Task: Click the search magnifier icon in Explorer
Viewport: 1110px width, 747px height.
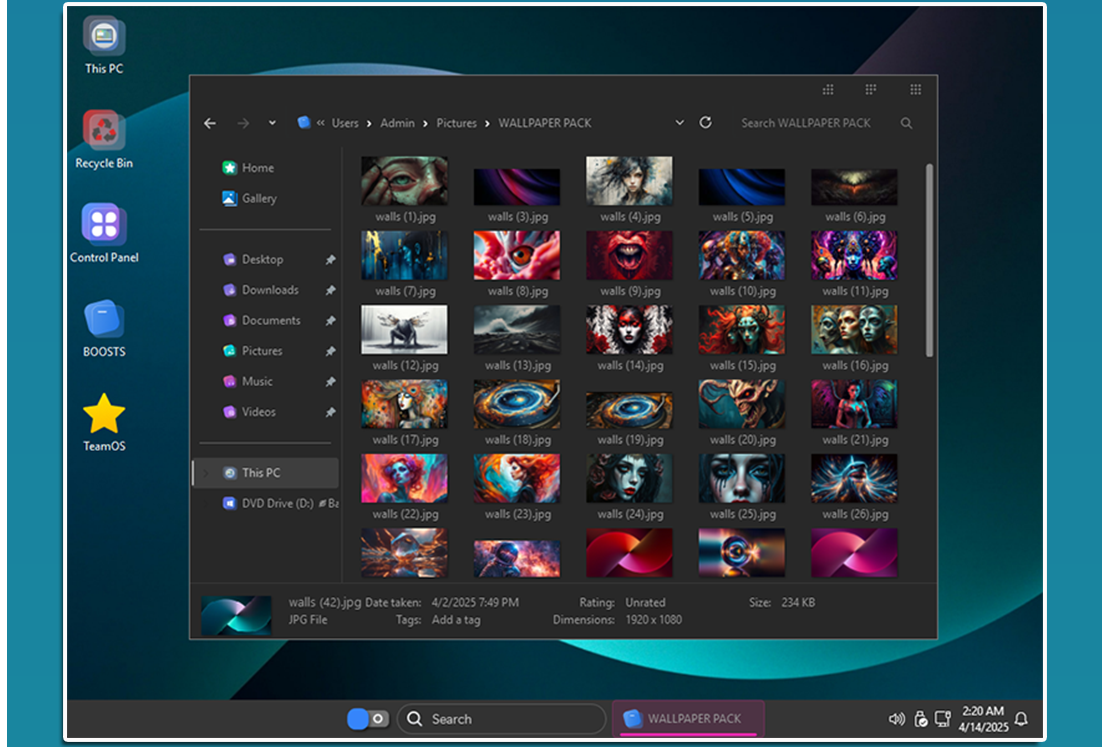Action: click(906, 123)
